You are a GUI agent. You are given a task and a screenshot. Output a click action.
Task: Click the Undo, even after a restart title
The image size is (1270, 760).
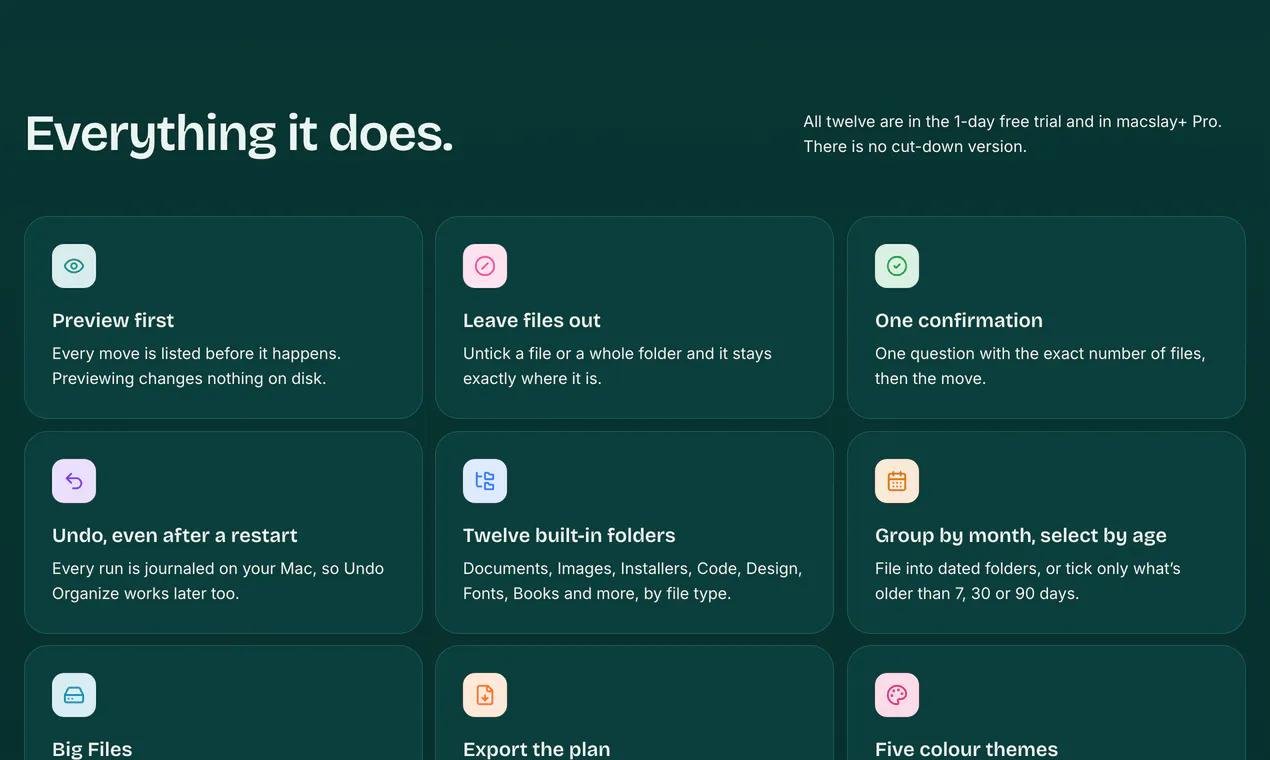(175, 535)
